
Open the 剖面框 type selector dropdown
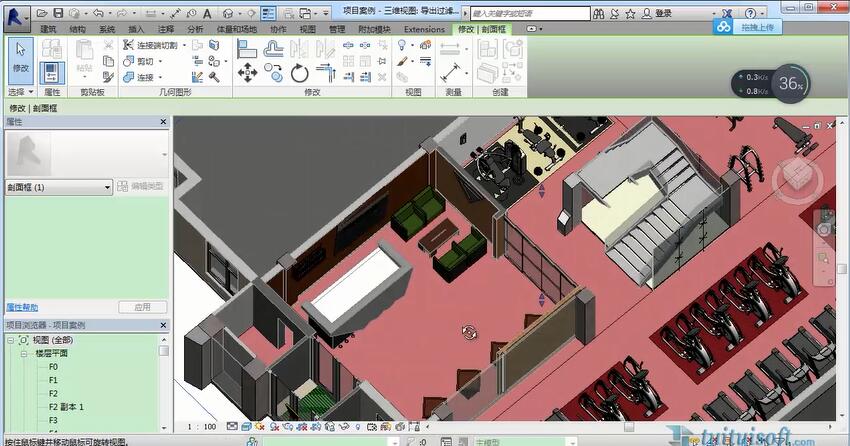click(x=107, y=187)
